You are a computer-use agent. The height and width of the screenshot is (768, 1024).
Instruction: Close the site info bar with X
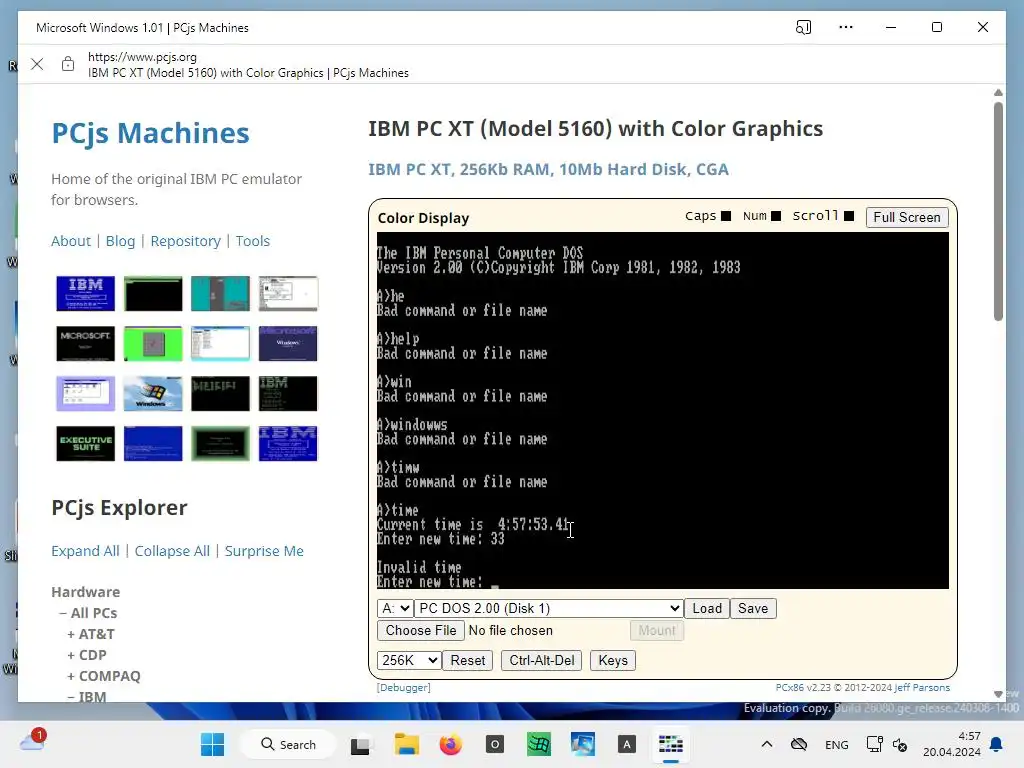(37, 64)
